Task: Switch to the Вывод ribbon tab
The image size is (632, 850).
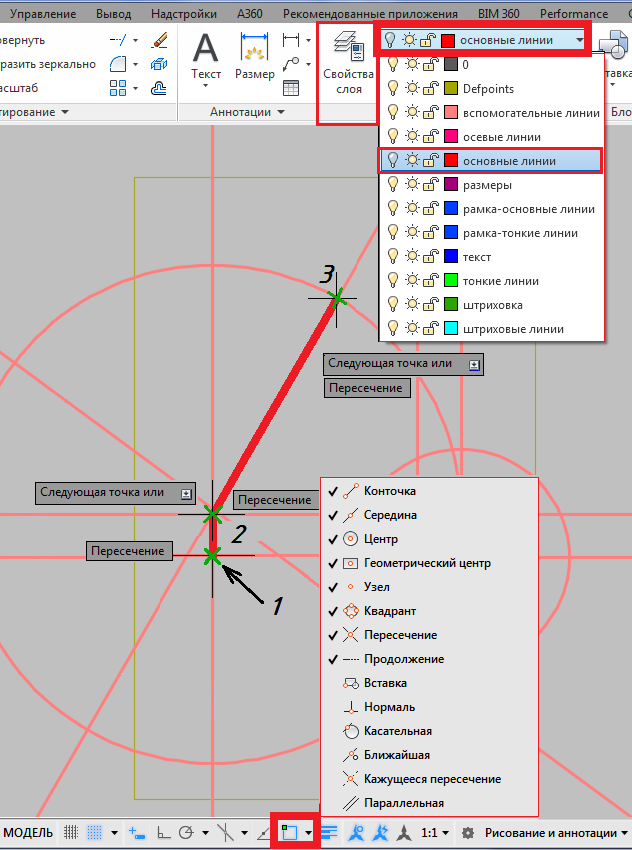Action: pos(119,14)
